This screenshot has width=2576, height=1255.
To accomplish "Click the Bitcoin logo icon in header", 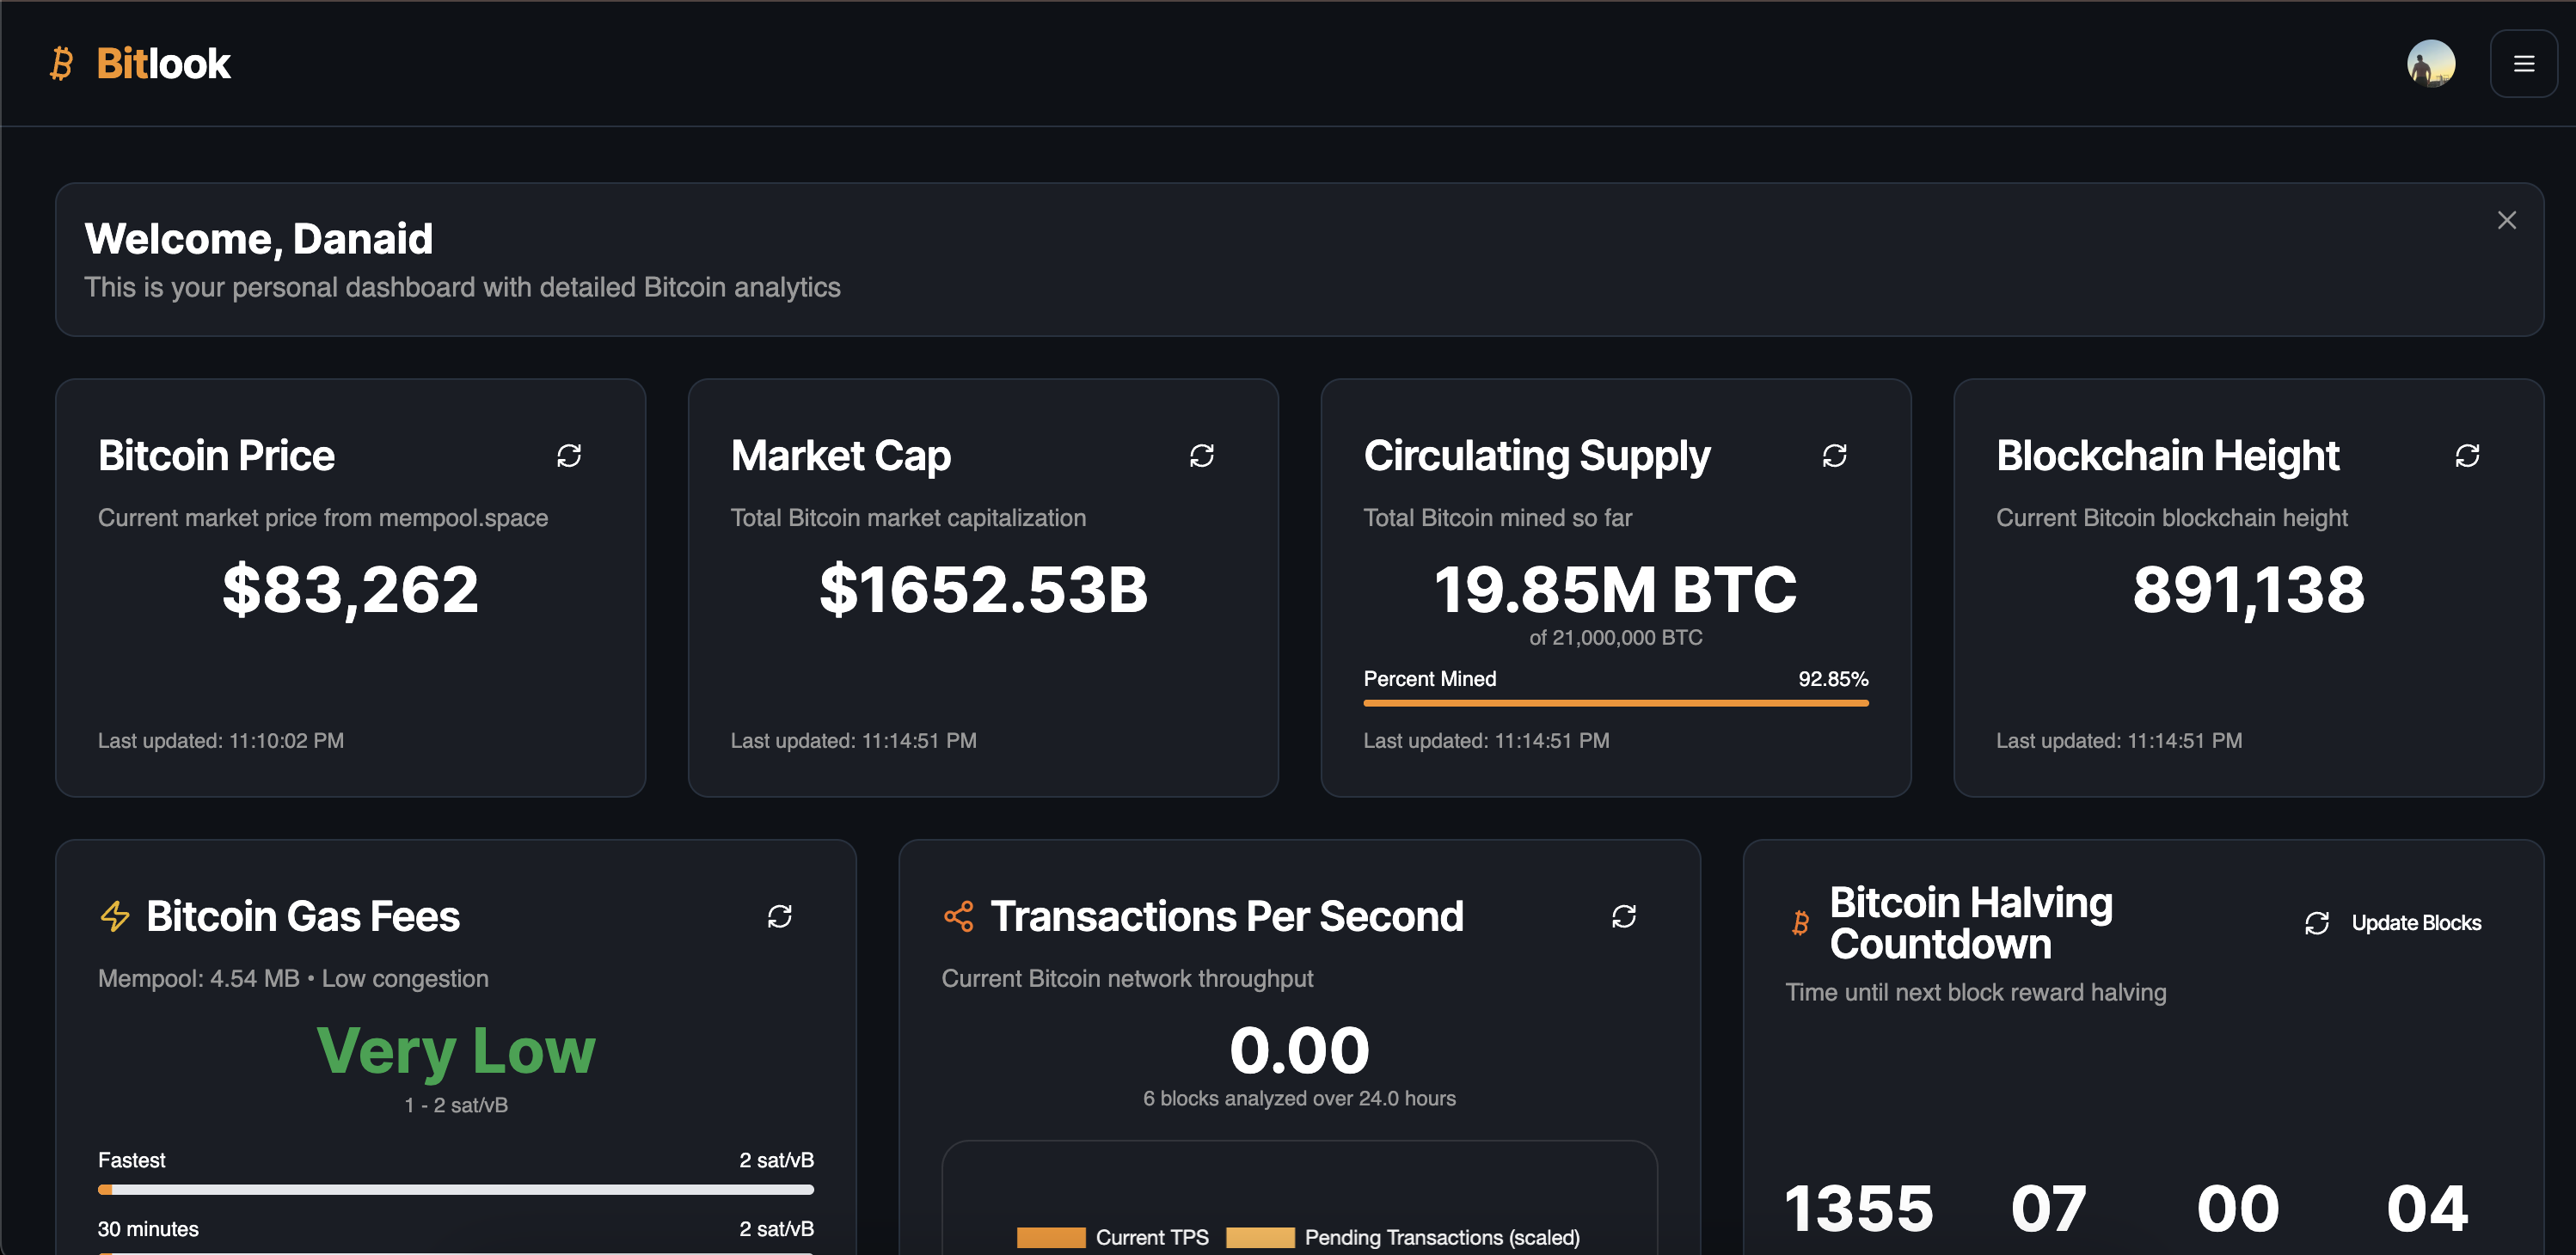I will (x=62, y=64).
